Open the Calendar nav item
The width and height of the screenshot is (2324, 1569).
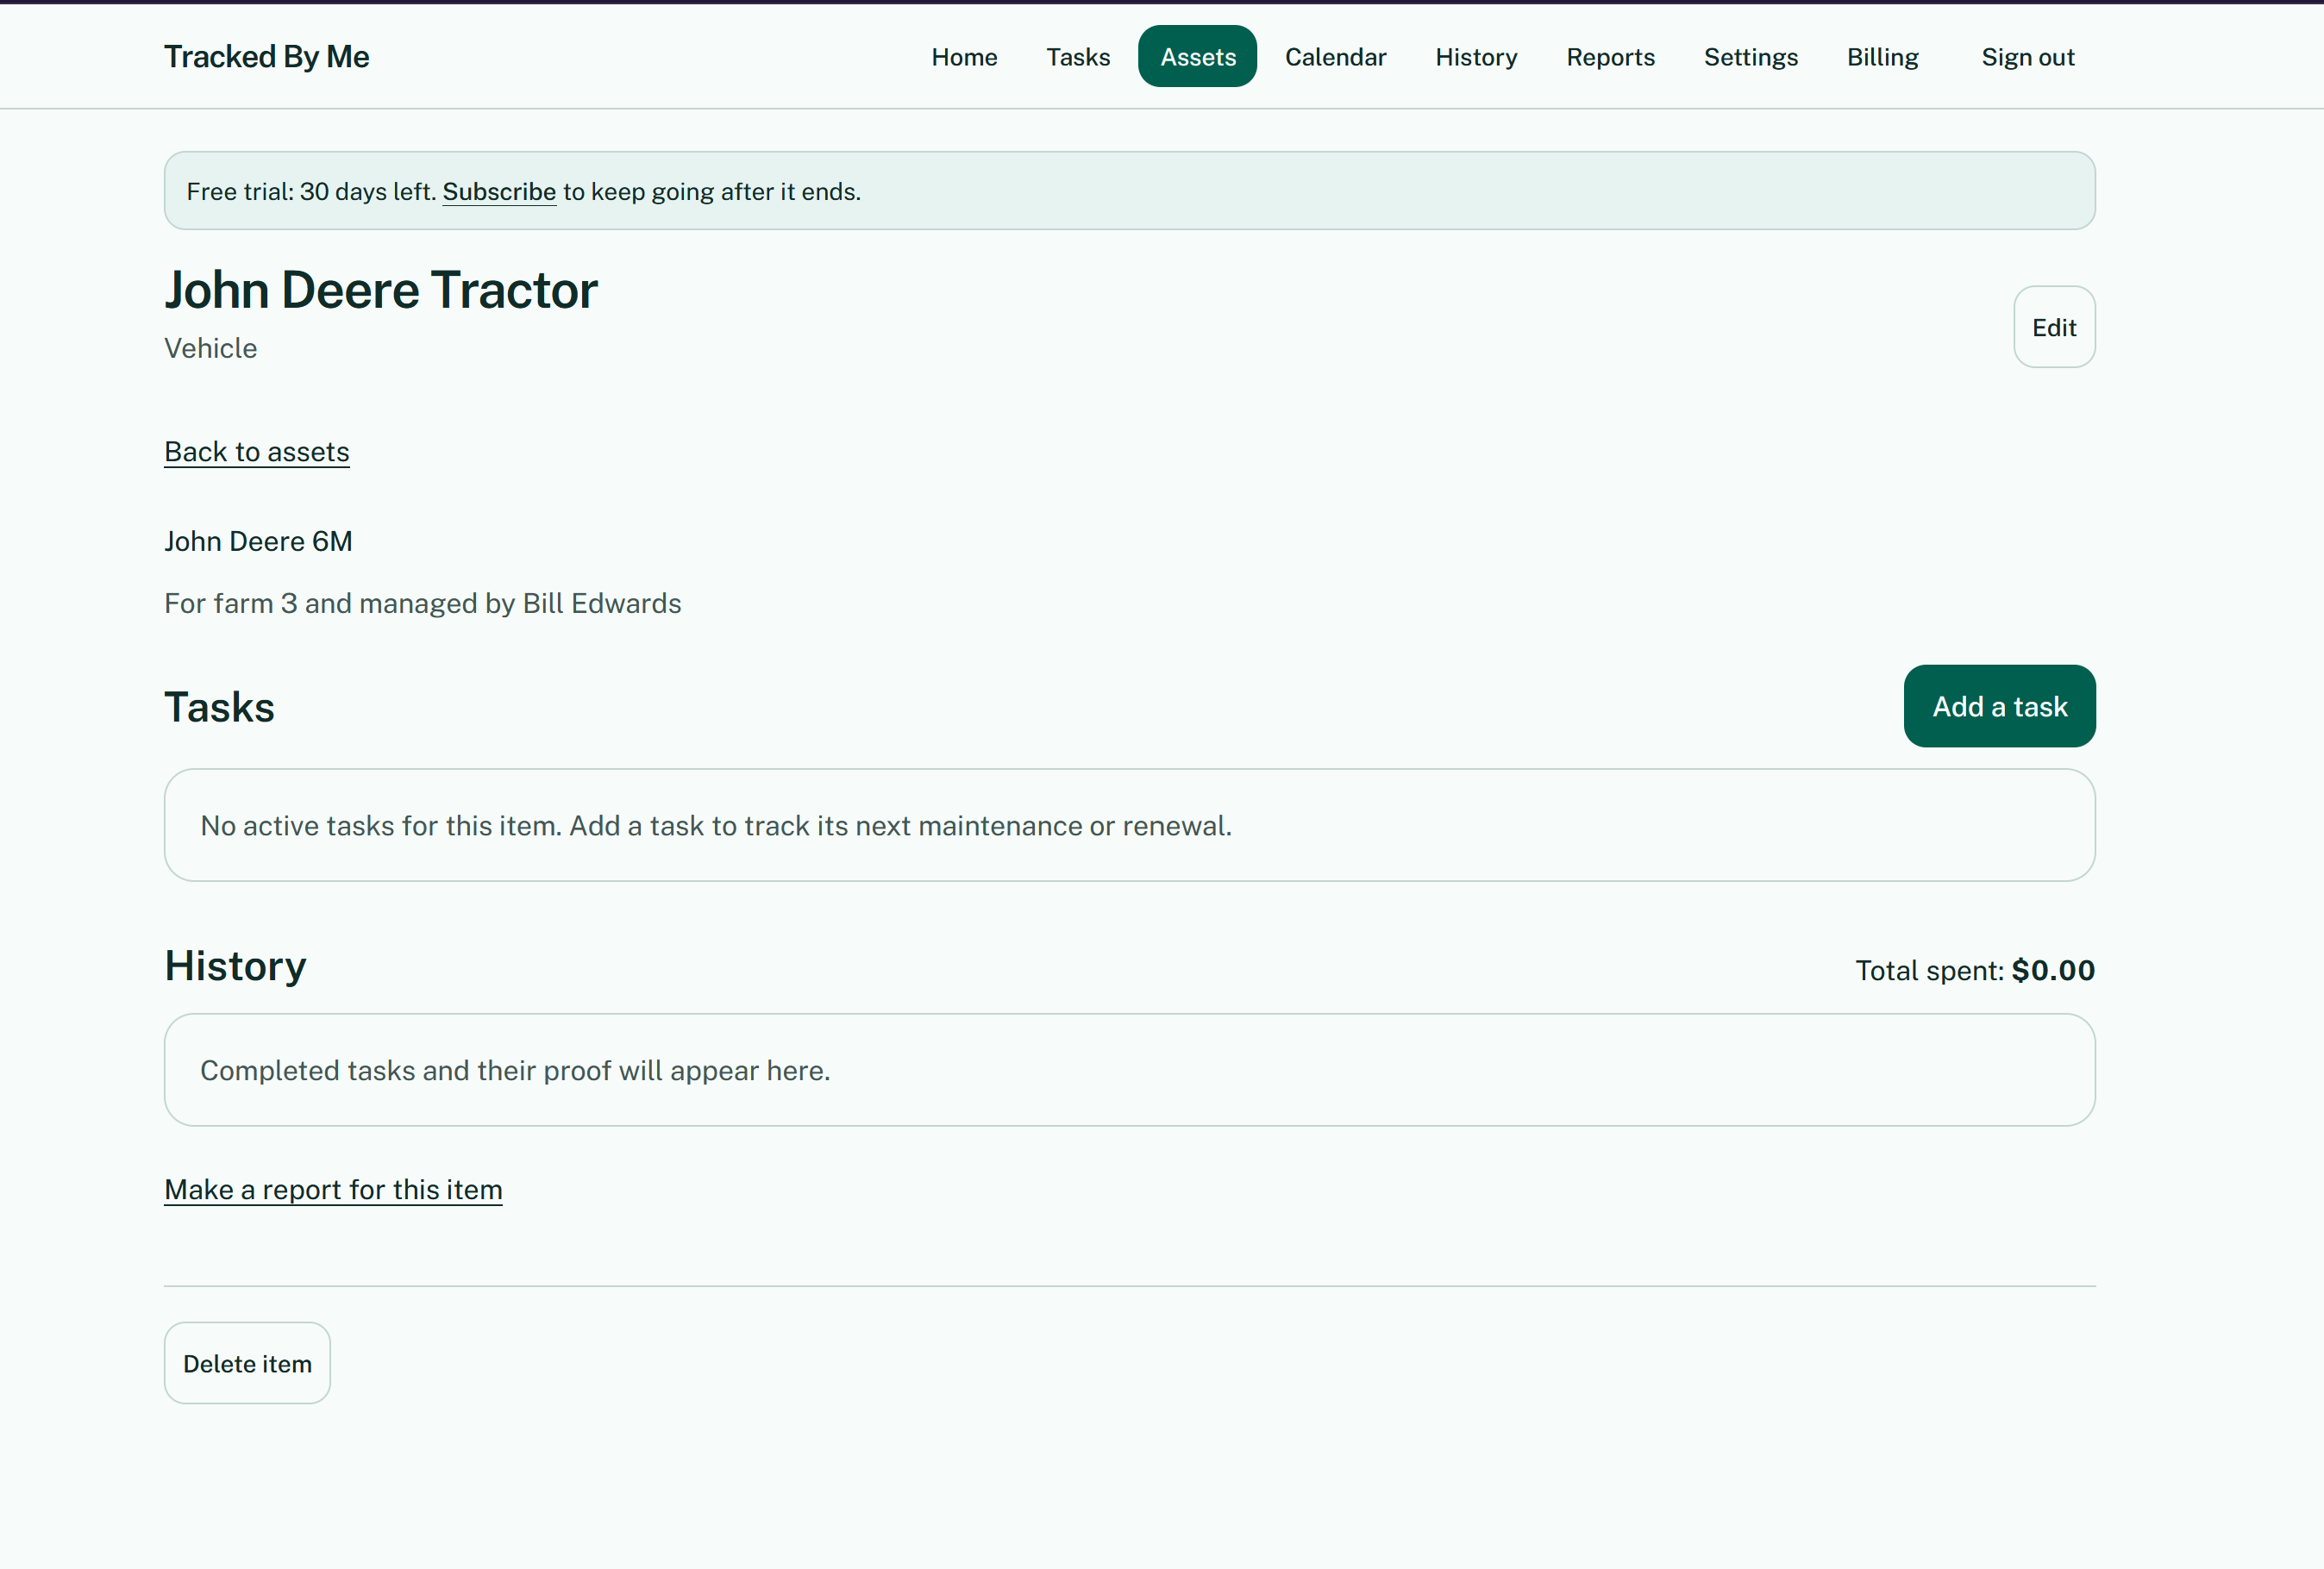pos(1335,57)
